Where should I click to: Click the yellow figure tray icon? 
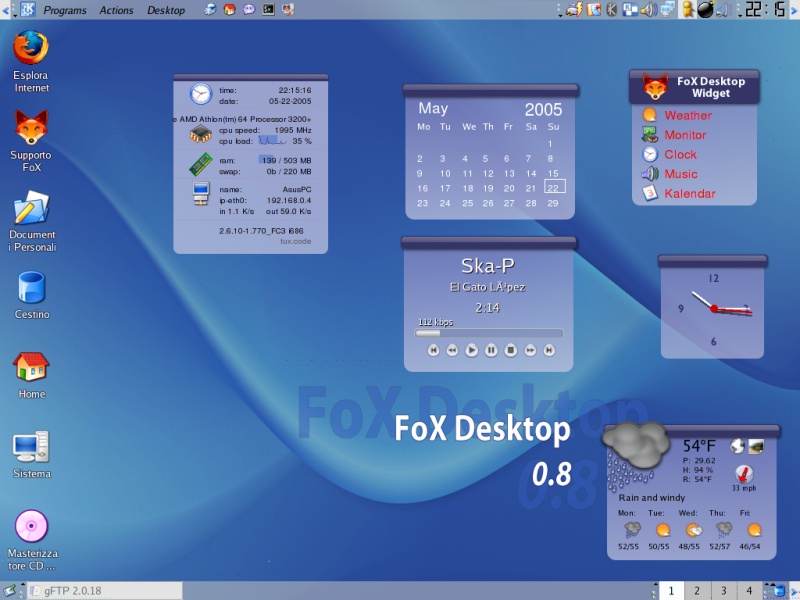coord(688,9)
